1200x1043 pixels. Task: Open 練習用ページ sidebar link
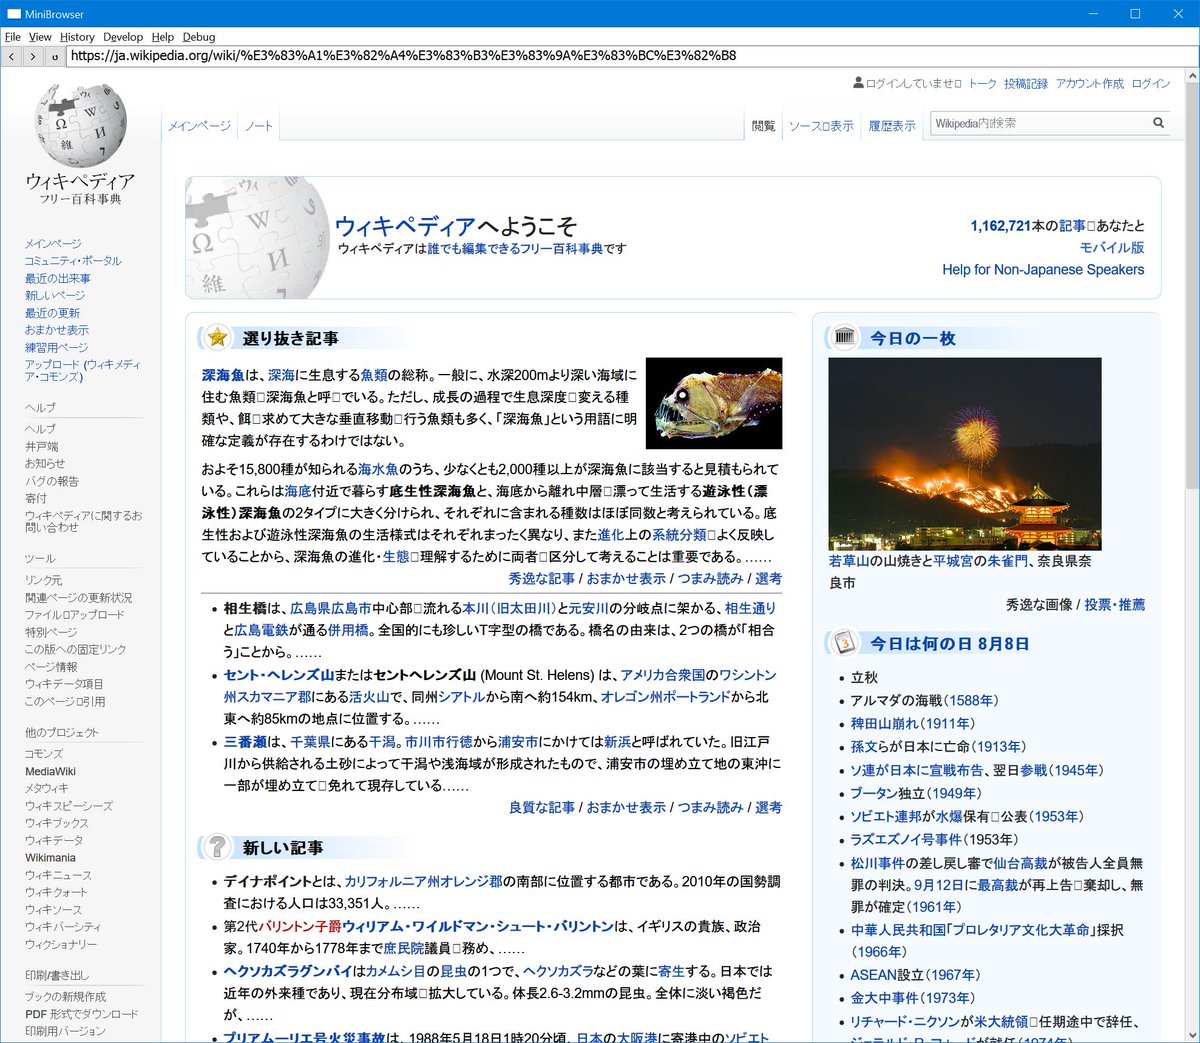[56, 347]
